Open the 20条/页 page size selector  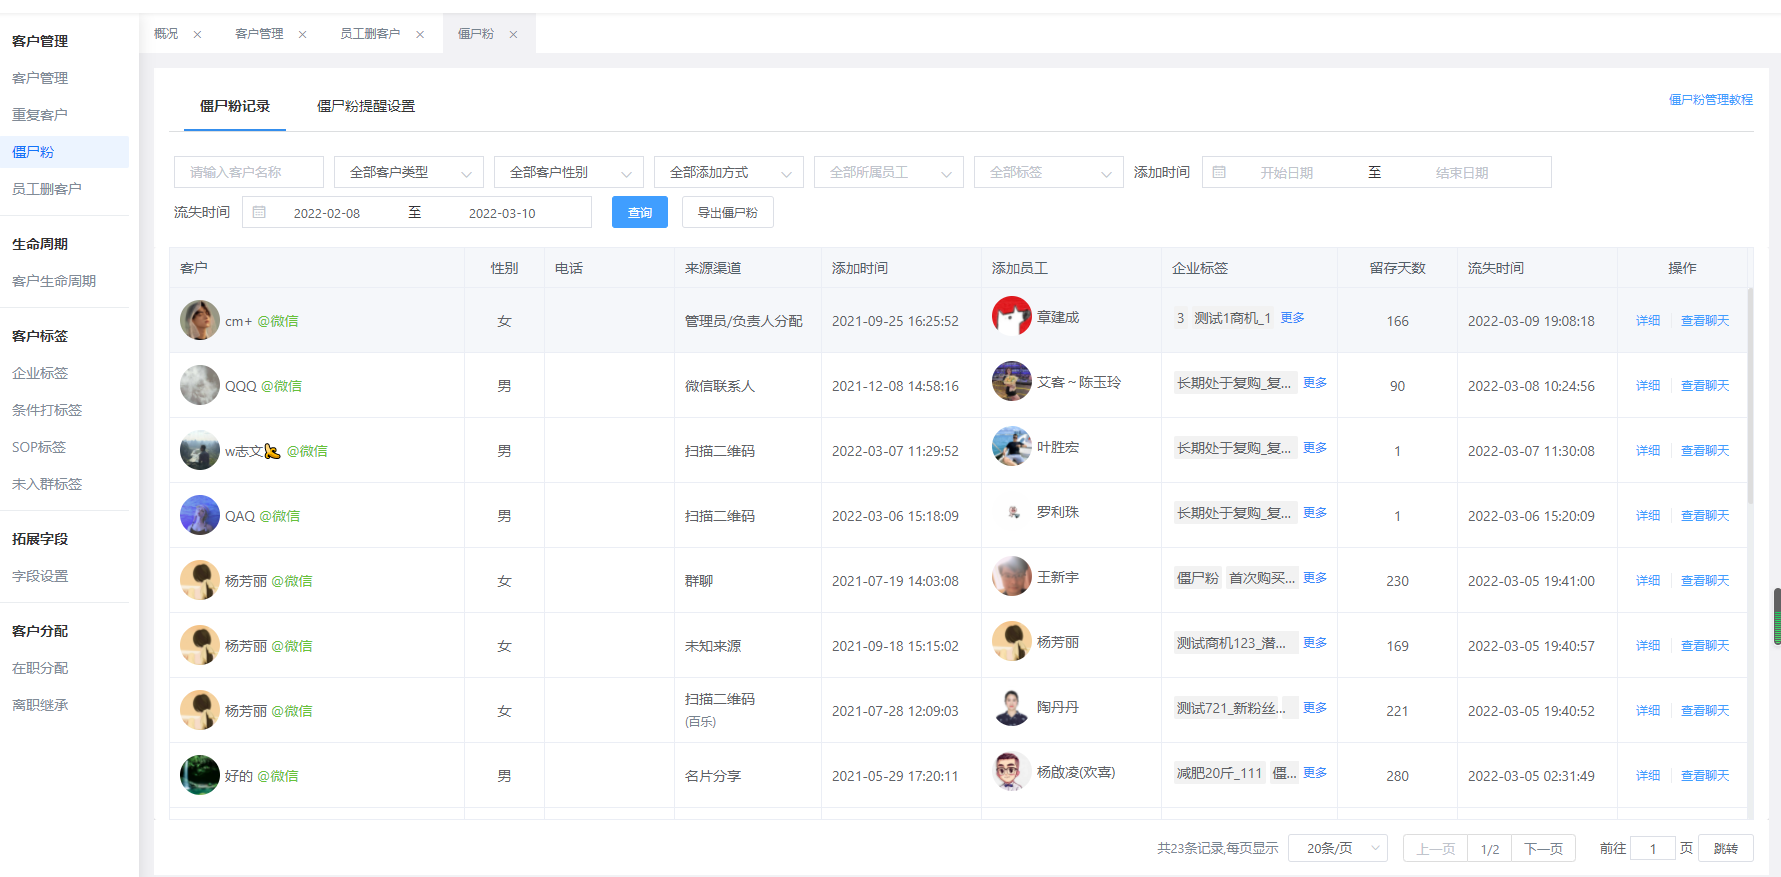pyautogui.click(x=1337, y=849)
